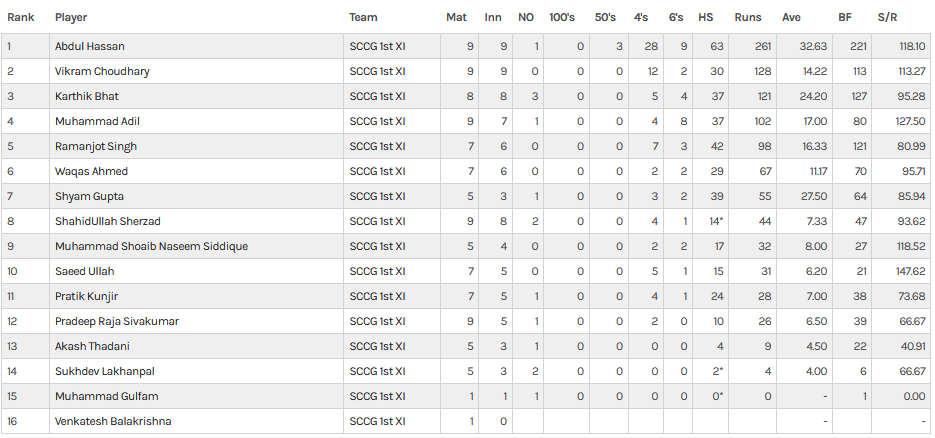Image resolution: width=935 pixels, height=438 pixels.
Task: Click the 6's column header
Action: click(x=676, y=17)
